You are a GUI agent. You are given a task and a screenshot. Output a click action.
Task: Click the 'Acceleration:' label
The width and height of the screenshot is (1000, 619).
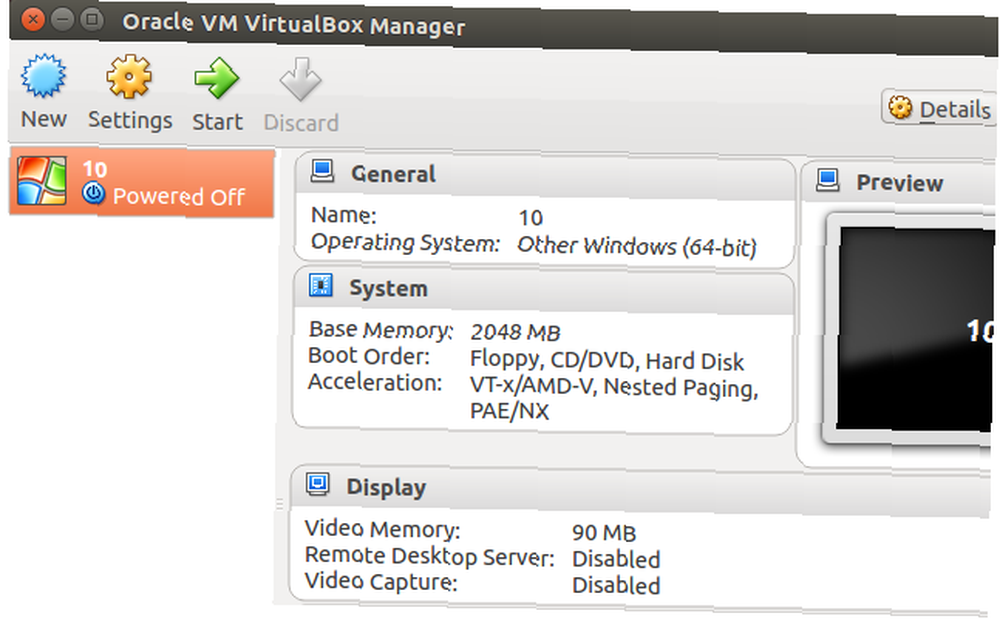[375, 382]
